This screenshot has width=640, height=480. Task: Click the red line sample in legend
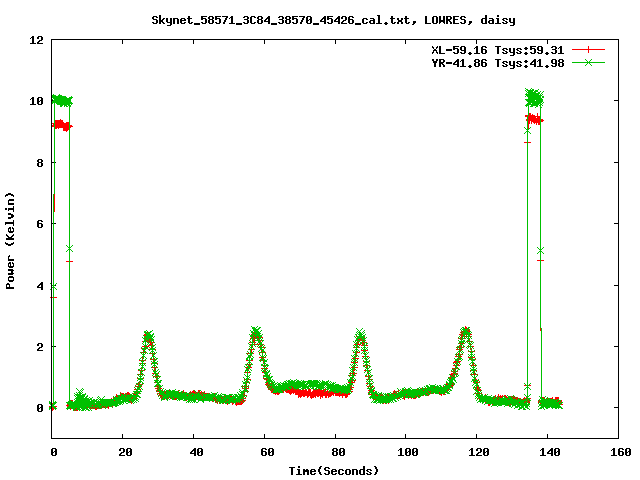point(589,49)
